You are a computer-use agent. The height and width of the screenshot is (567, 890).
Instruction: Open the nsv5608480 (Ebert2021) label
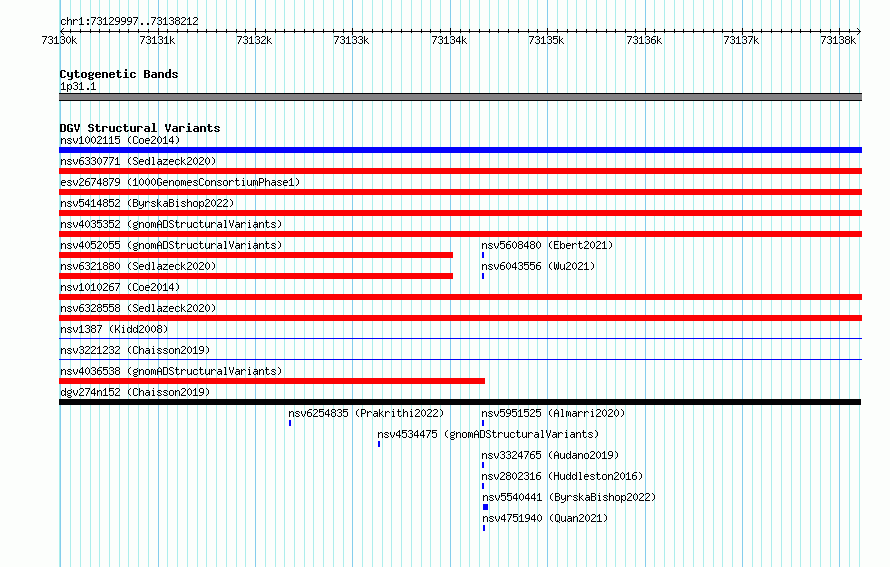pos(547,245)
